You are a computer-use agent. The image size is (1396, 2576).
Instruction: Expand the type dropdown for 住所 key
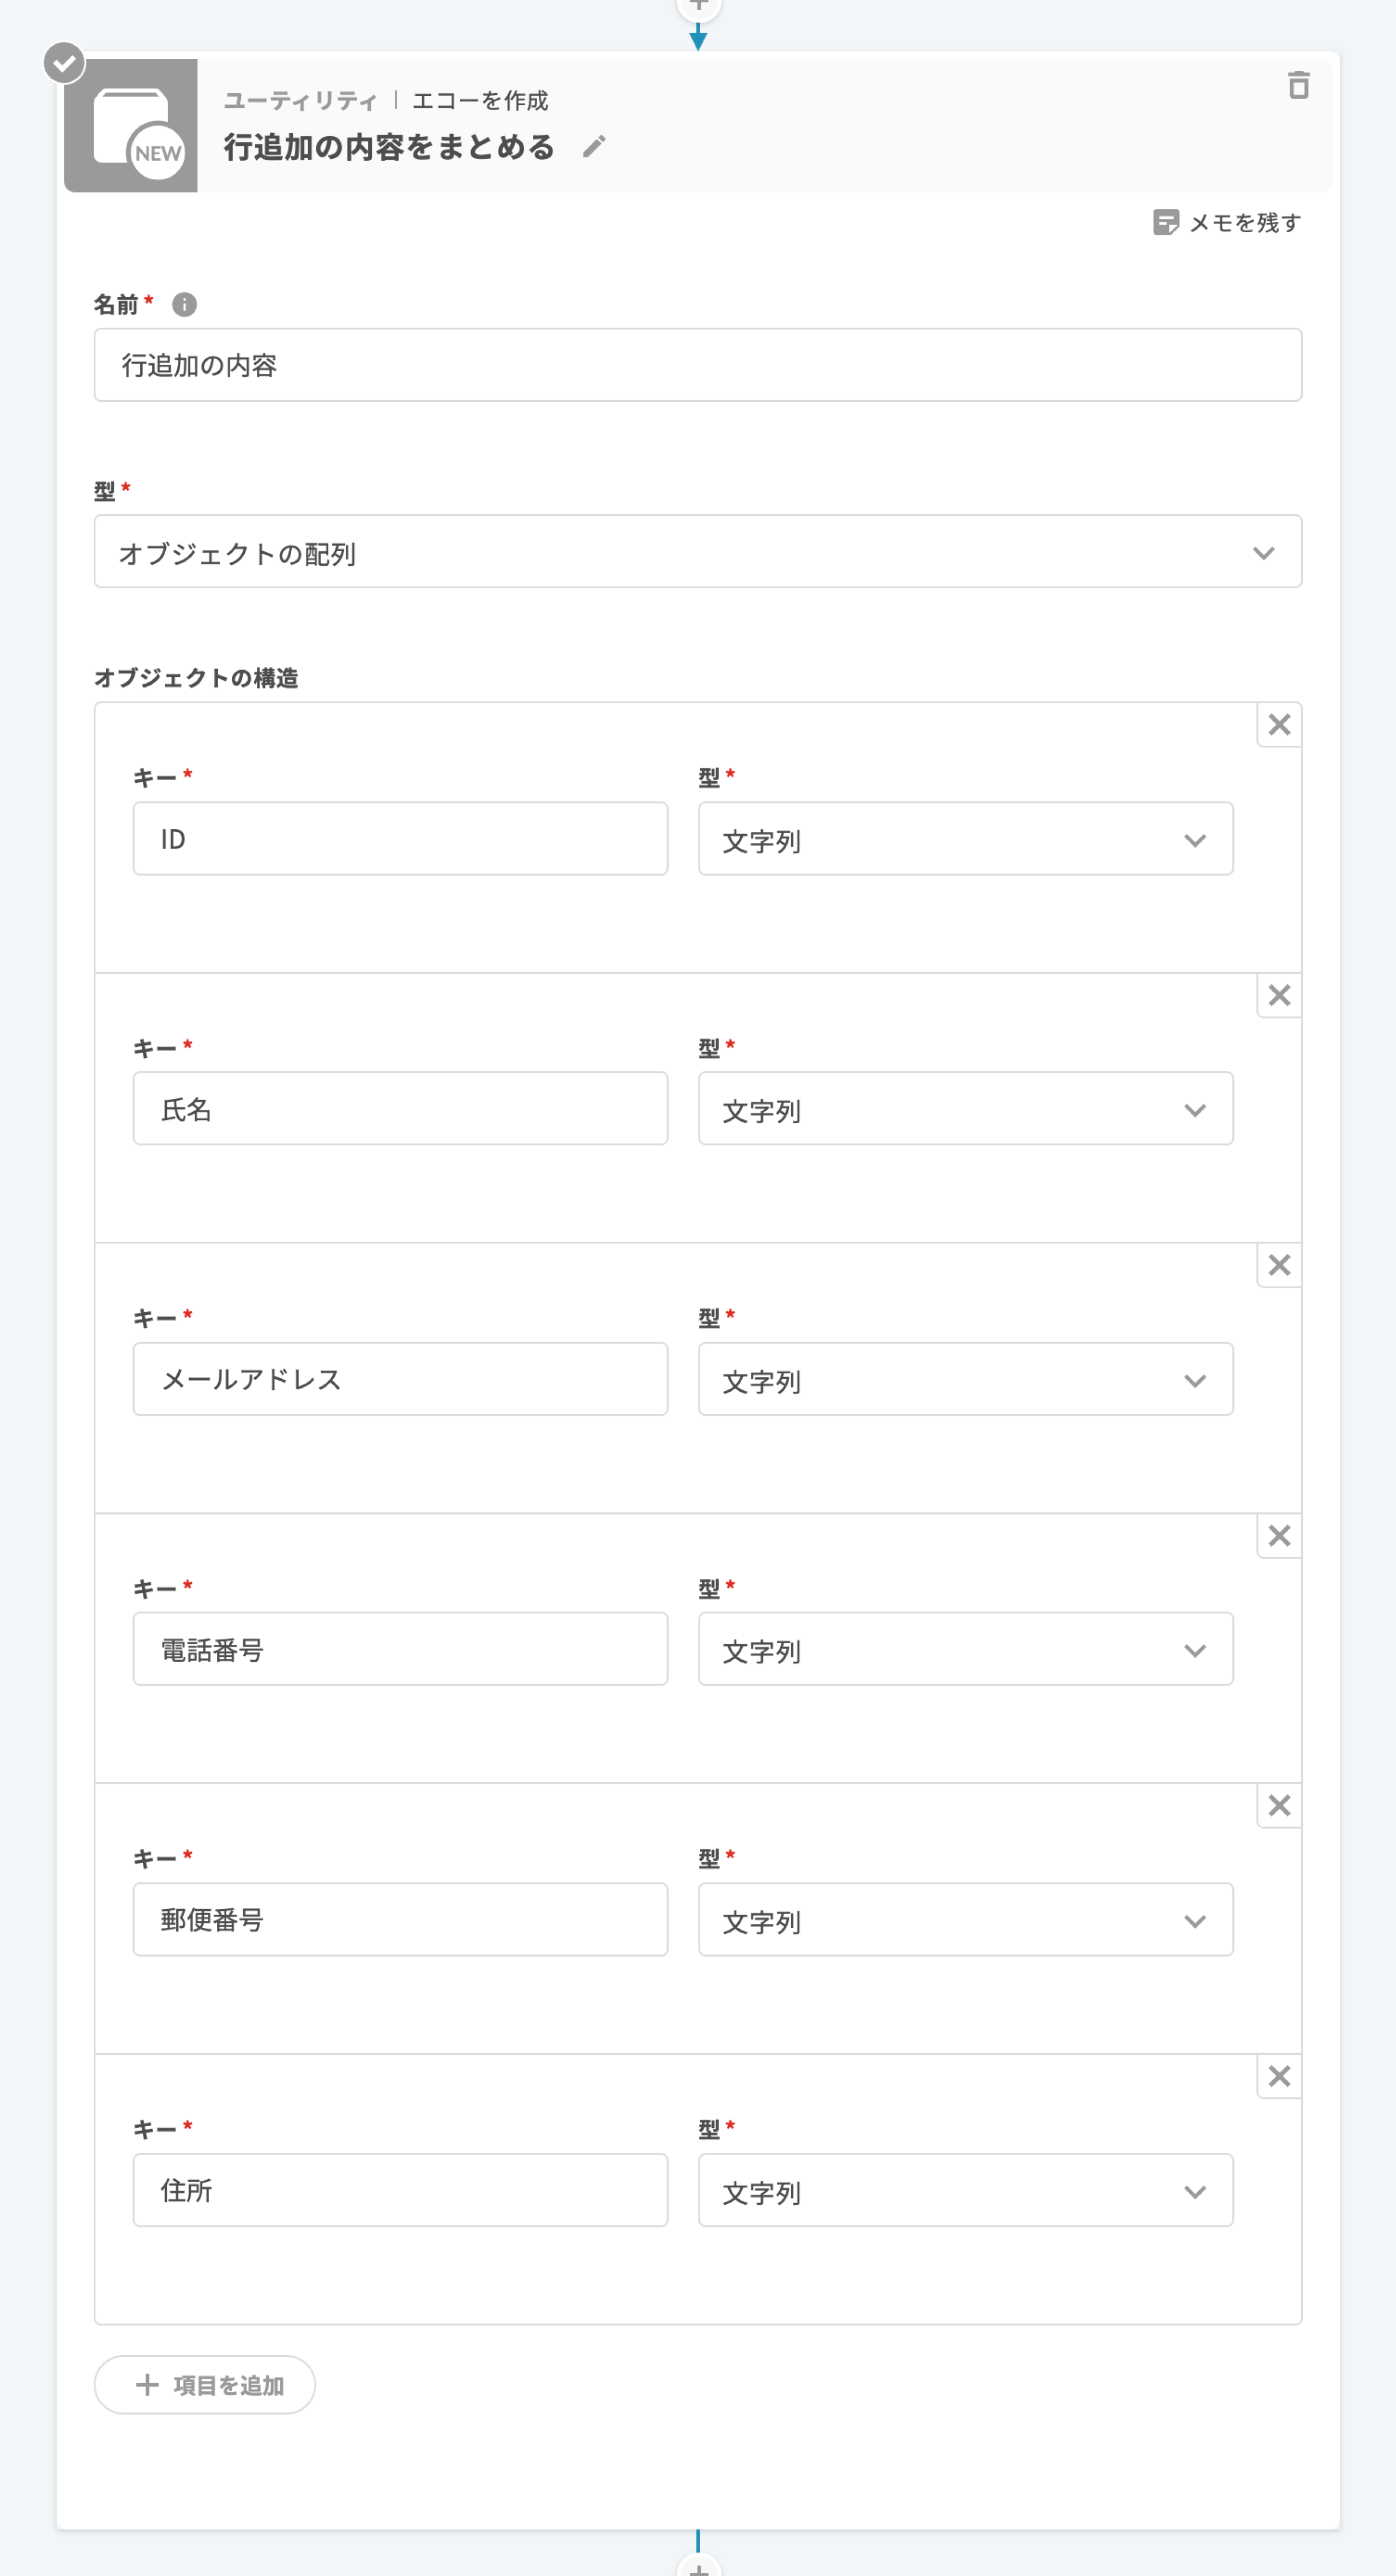(965, 2190)
